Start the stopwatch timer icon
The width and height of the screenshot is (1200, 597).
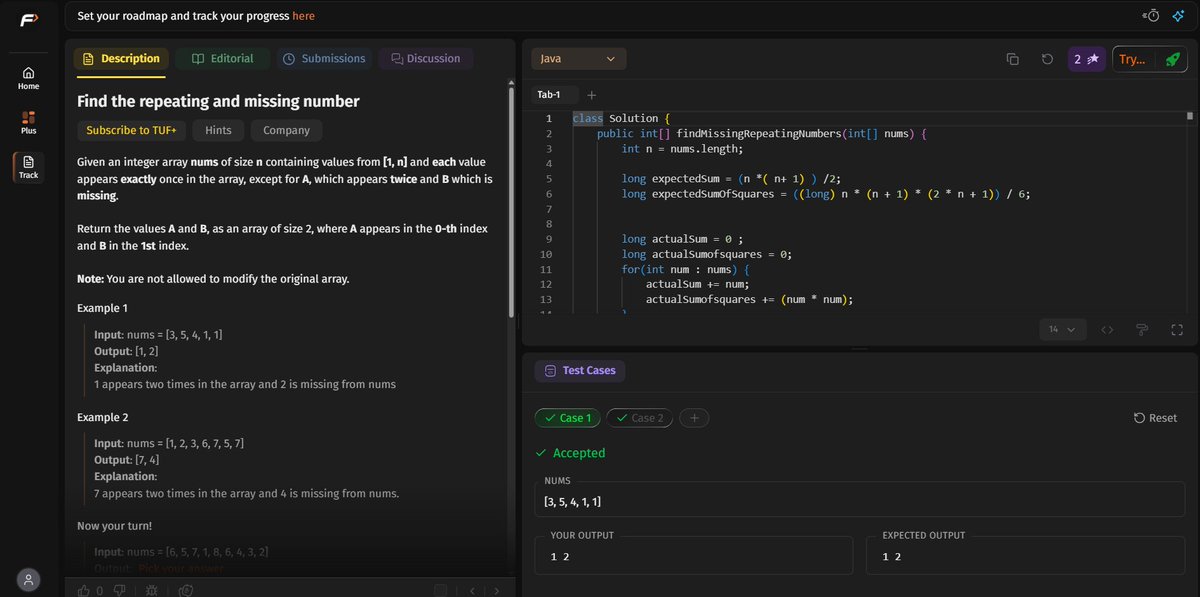pyautogui.click(x=1151, y=15)
